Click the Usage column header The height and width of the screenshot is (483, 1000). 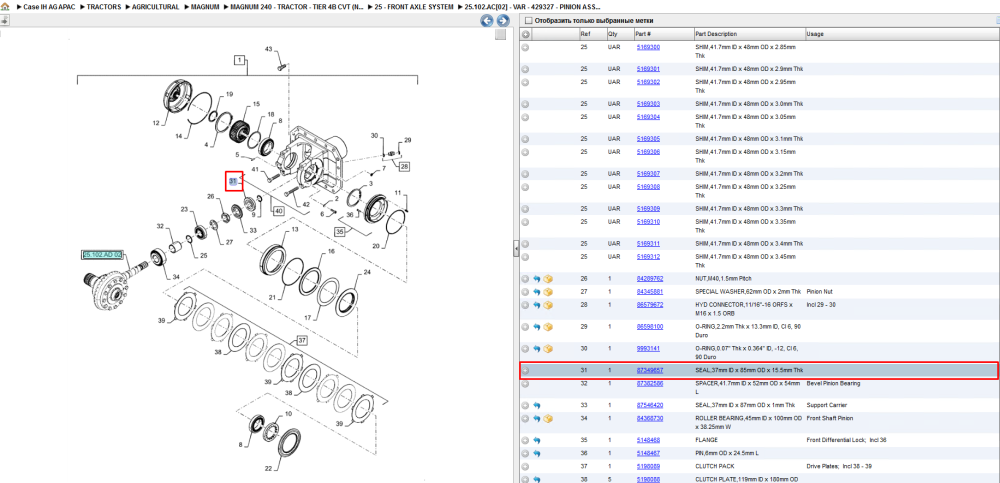point(815,34)
